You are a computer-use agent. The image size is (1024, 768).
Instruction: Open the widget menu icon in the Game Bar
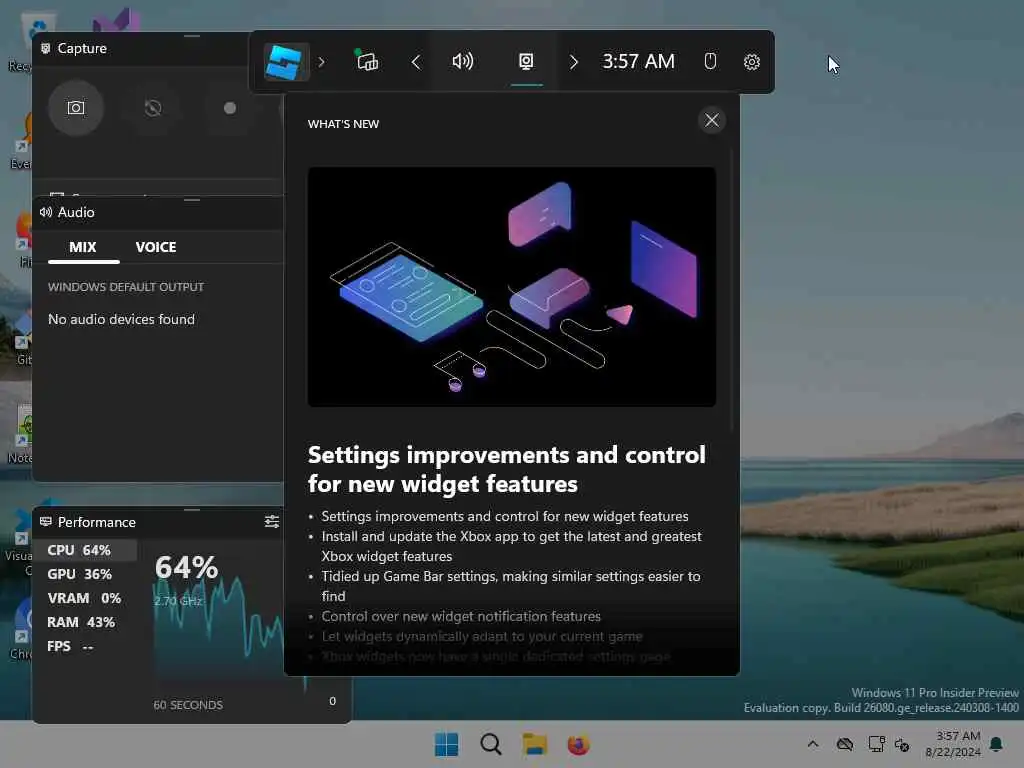click(x=367, y=61)
